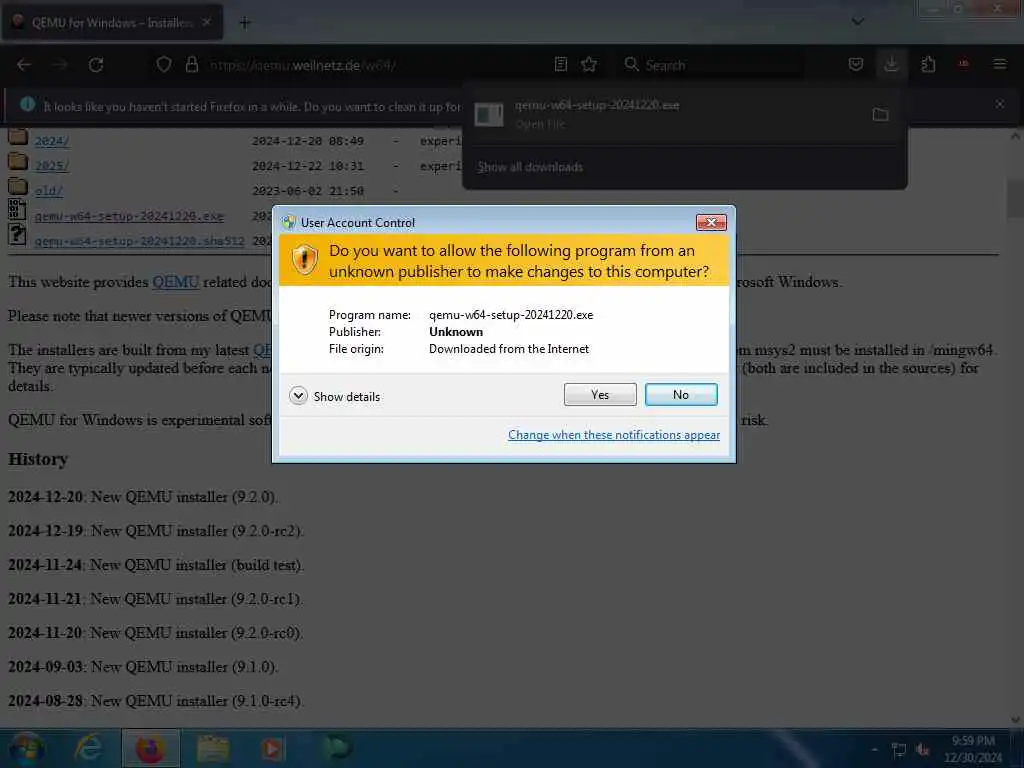Open the 2024/ directory link
The image size is (1024, 768).
(52, 141)
